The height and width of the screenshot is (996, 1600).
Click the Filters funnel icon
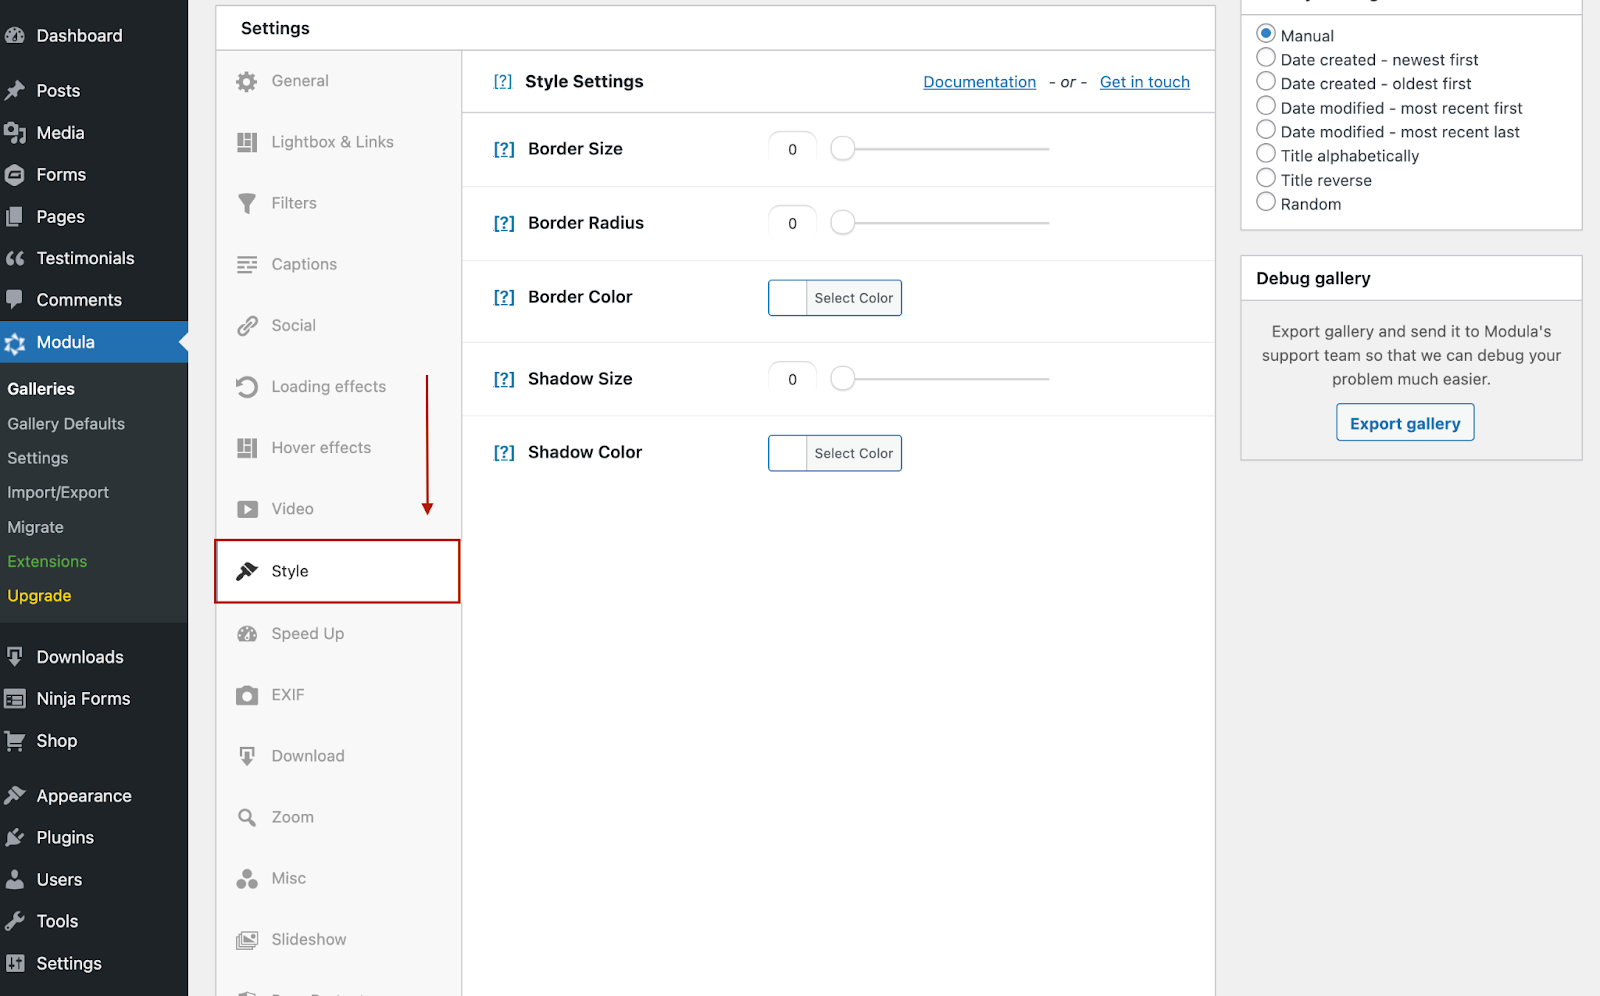point(247,204)
